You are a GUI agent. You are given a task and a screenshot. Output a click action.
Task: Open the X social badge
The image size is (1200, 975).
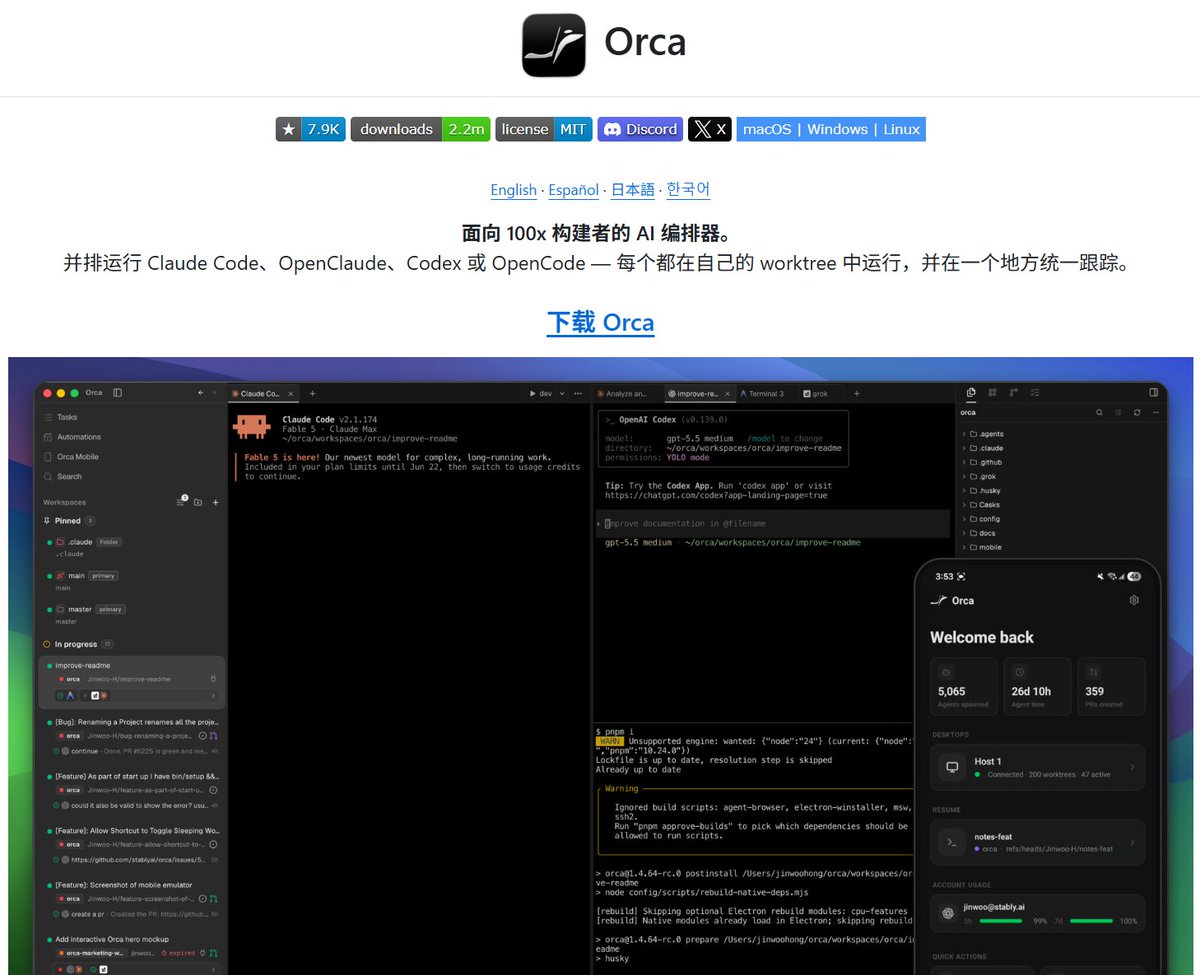[710, 129]
